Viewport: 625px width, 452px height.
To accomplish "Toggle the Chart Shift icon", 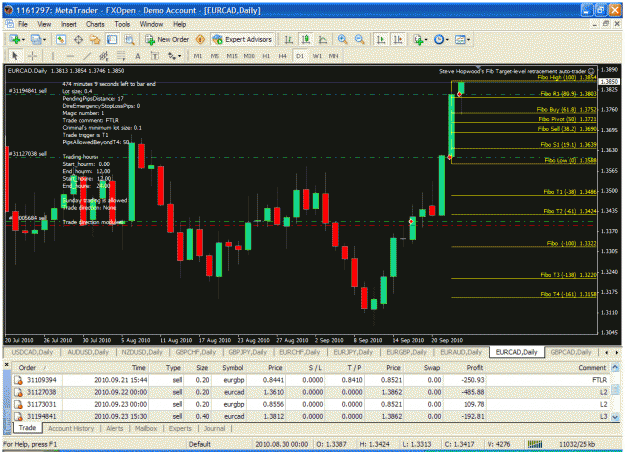I will (x=398, y=39).
